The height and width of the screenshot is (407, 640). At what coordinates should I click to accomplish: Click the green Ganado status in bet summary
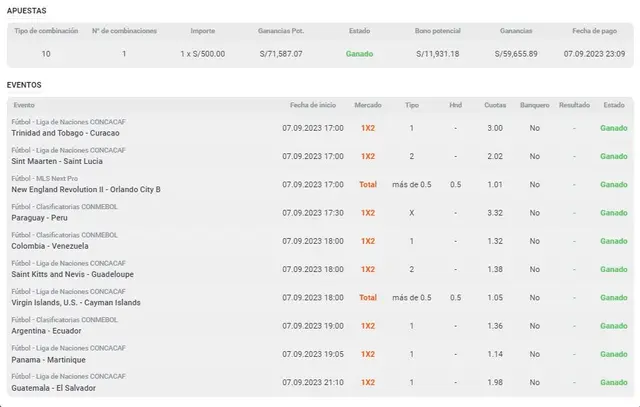pyautogui.click(x=359, y=53)
